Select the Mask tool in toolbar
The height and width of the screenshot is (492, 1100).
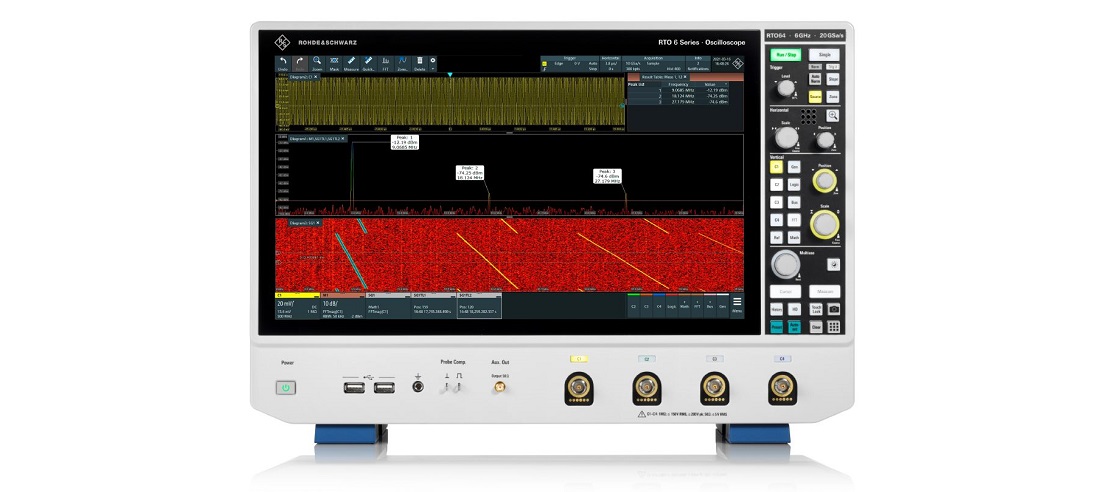[334, 63]
